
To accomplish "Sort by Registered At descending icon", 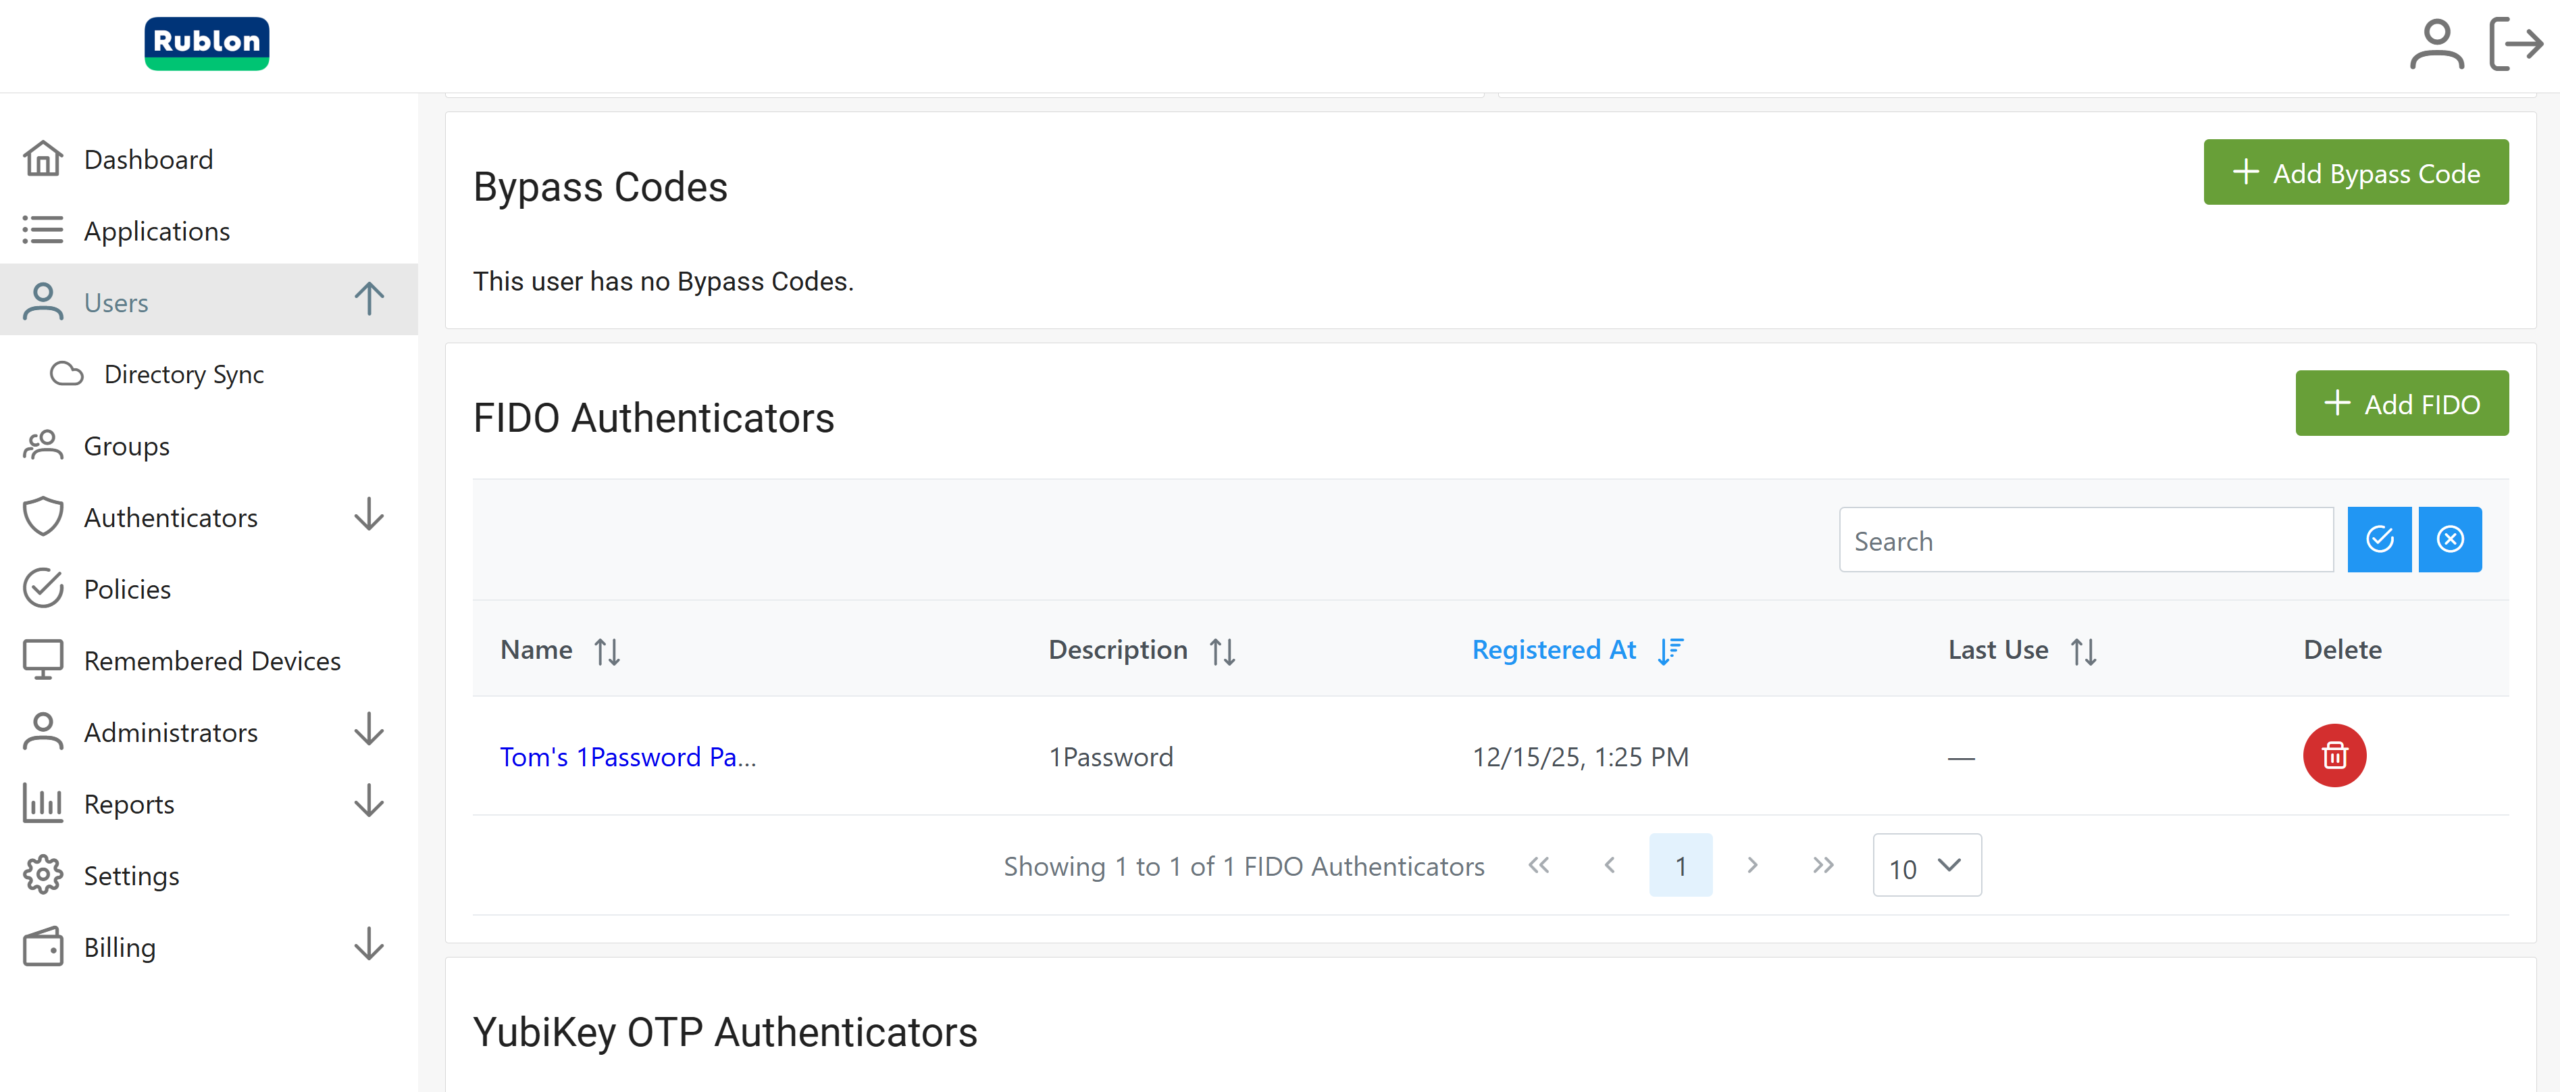I will [x=1670, y=651].
